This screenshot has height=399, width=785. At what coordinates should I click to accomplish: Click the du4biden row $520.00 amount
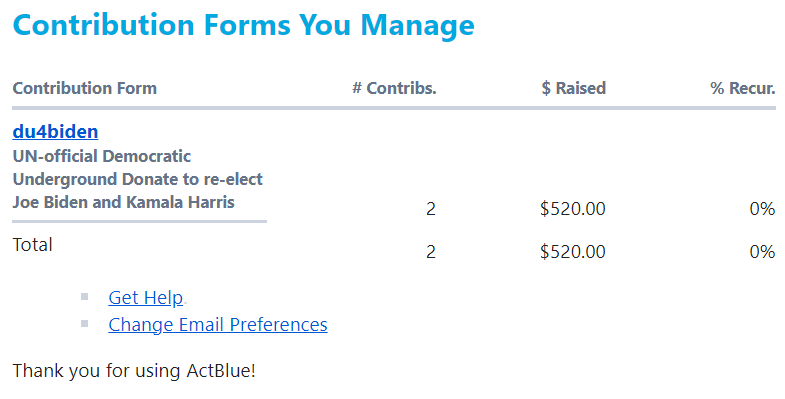pos(573,209)
